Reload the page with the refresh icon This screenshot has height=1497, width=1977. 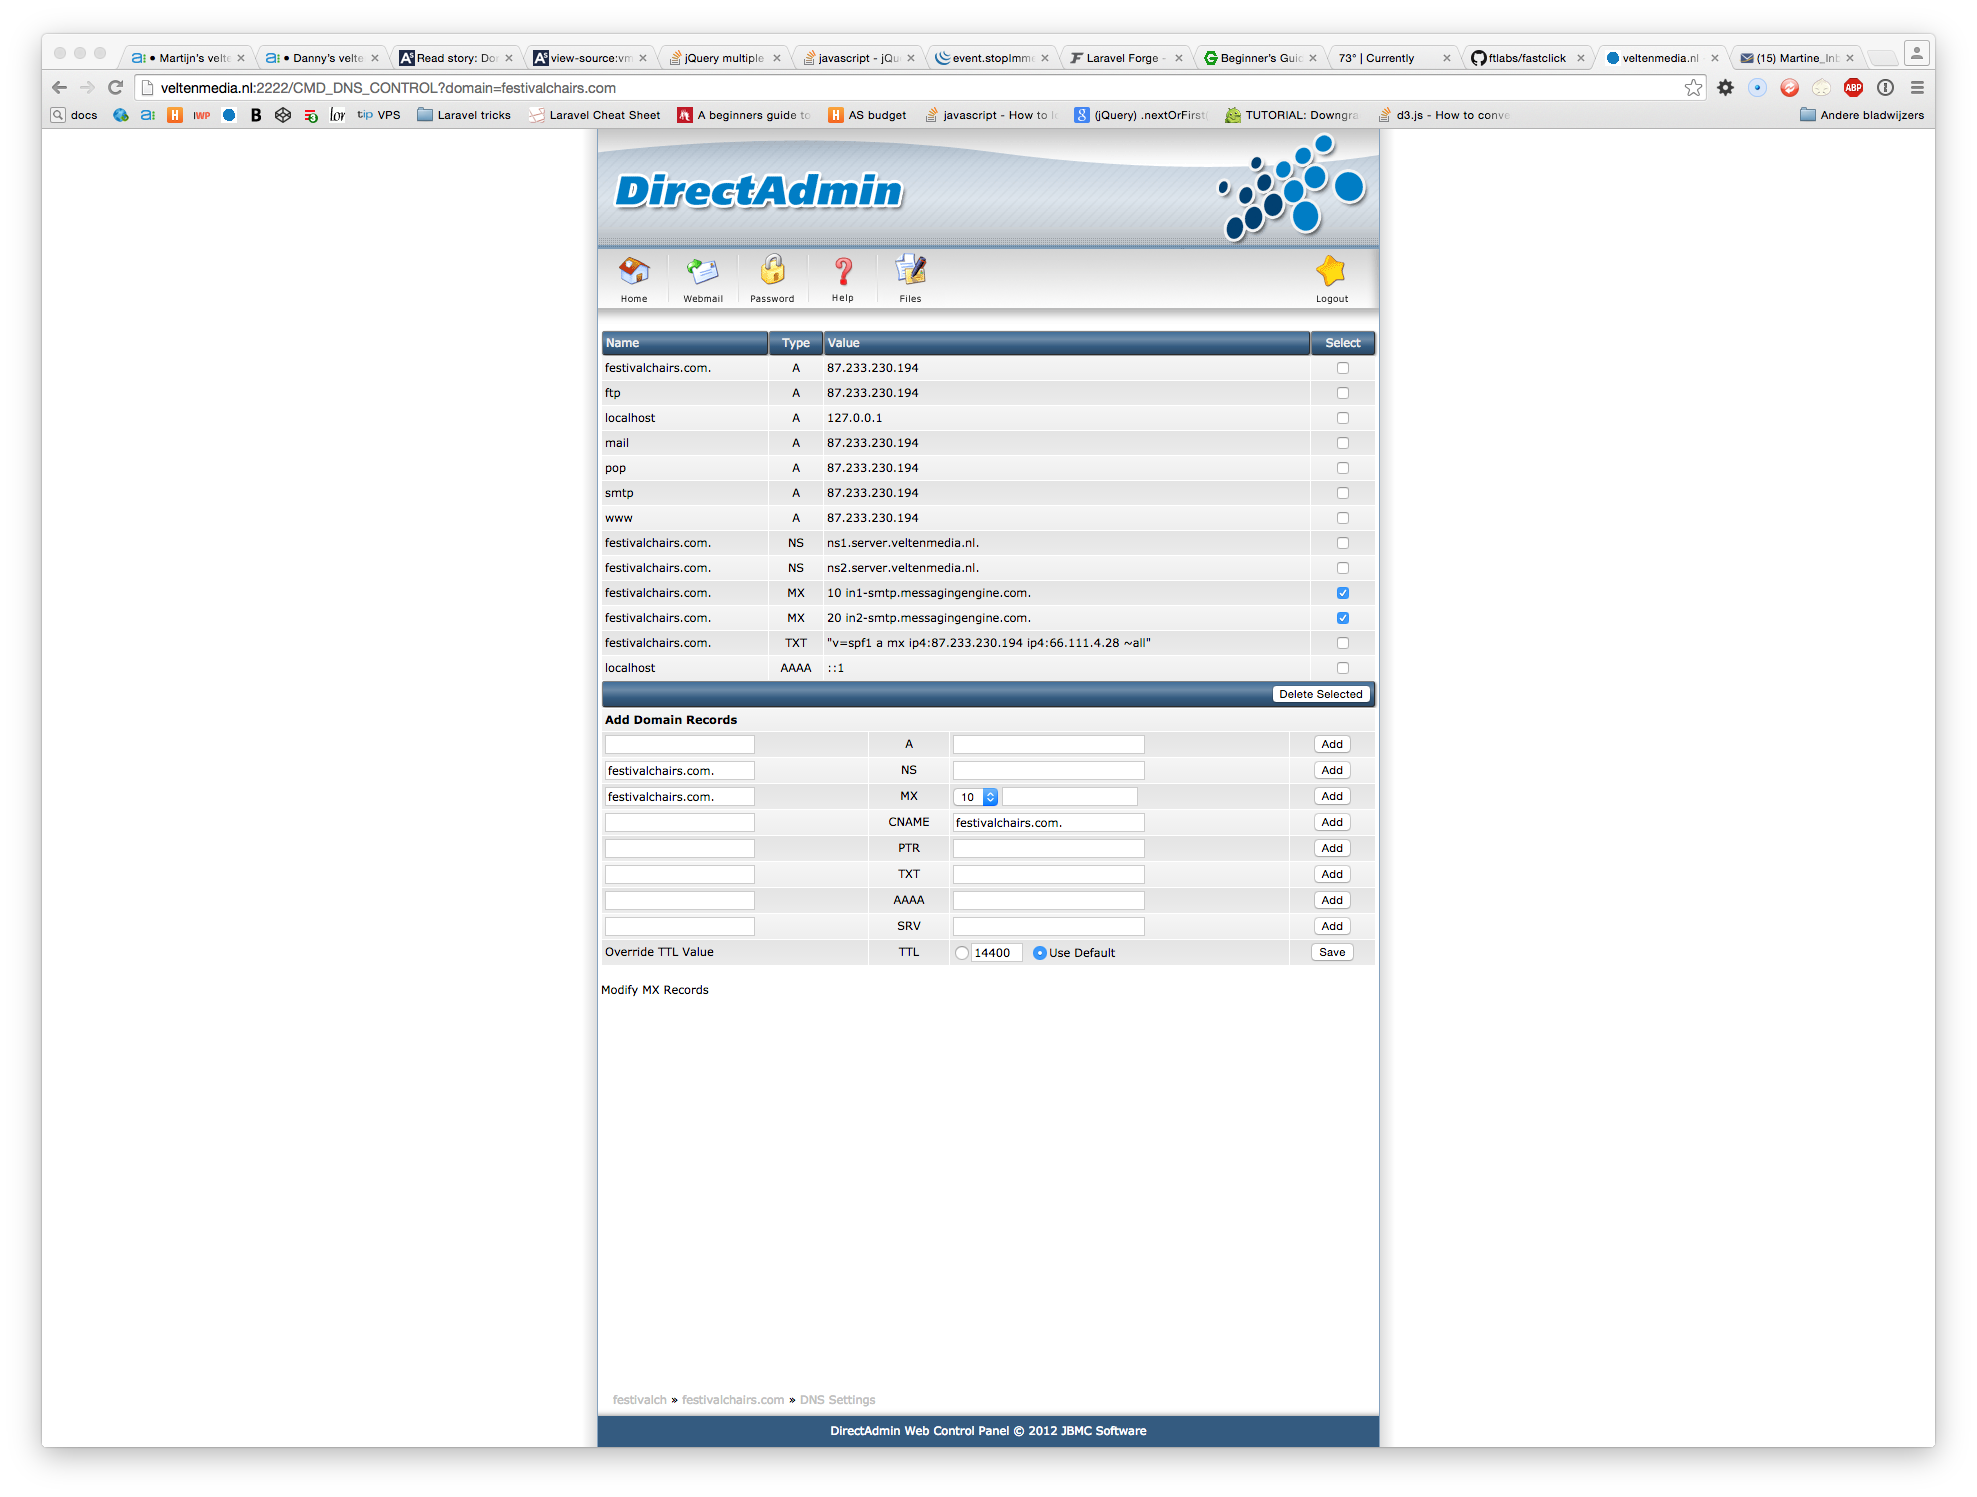115,87
